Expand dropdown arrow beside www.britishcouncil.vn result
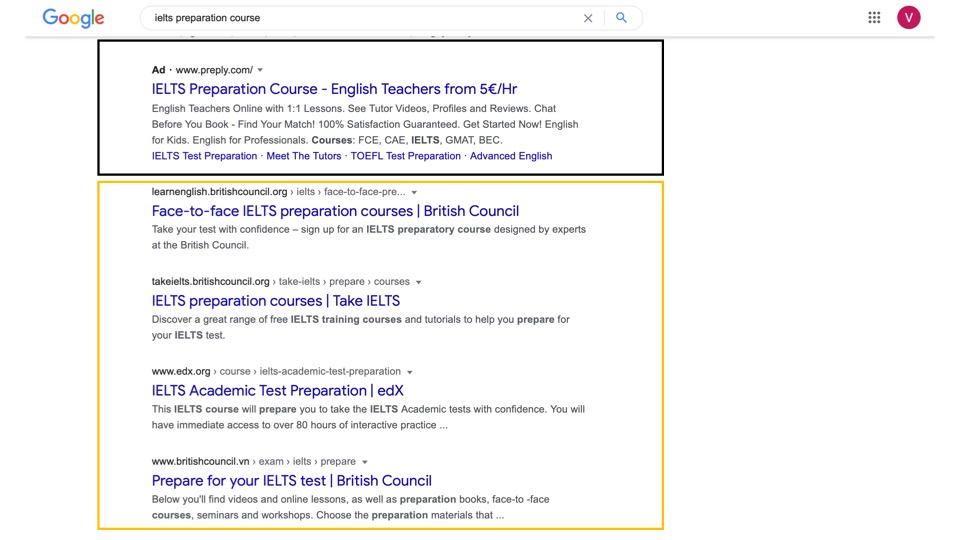The image size is (960, 540). coord(364,462)
